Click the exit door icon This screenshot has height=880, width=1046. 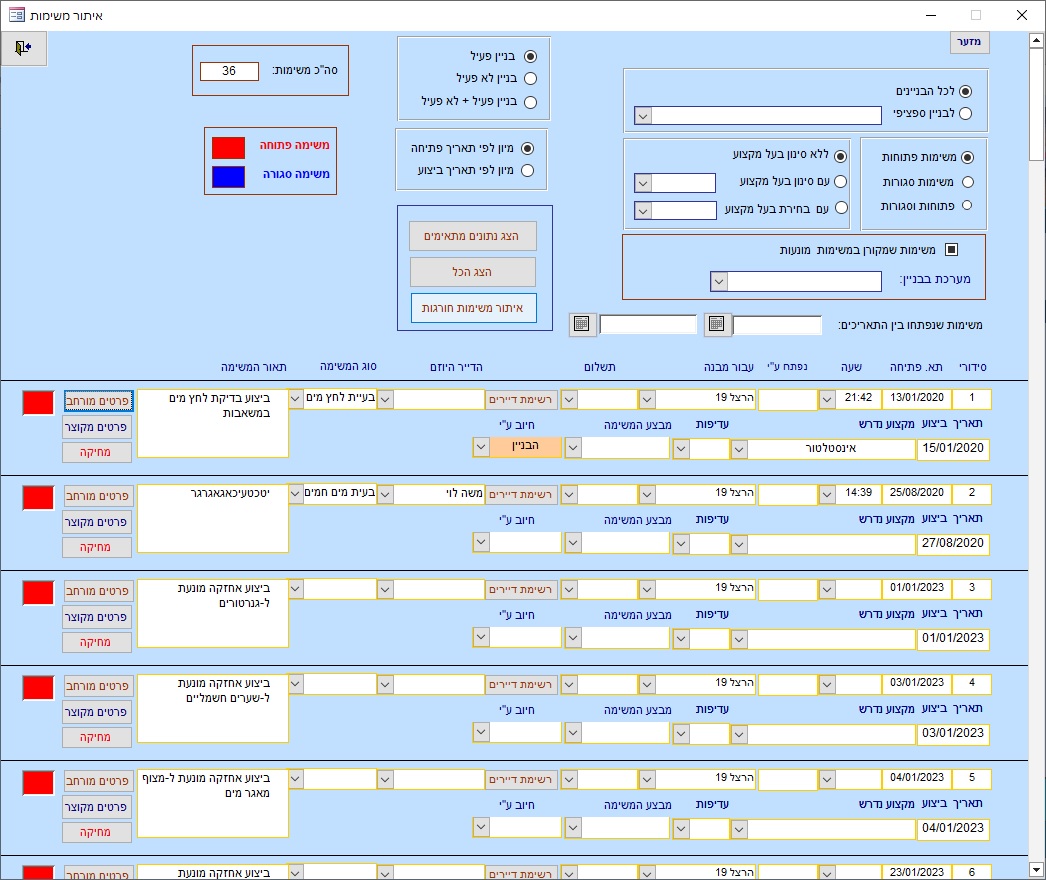pyautogui.click(x=23, y=47)
